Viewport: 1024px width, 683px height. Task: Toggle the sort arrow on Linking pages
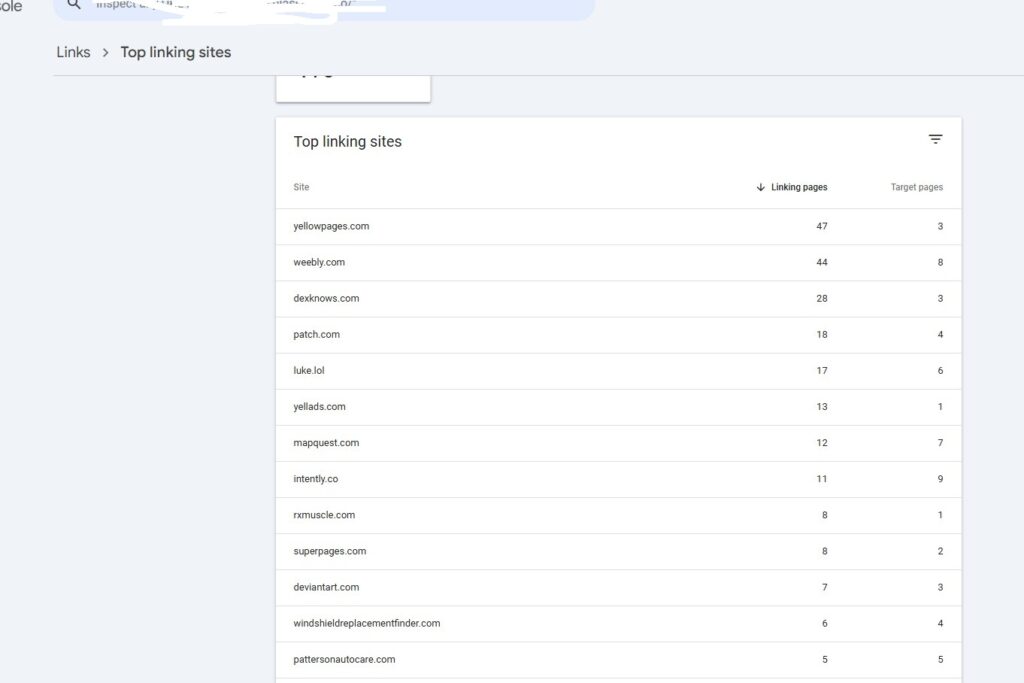tap(762, 187)
